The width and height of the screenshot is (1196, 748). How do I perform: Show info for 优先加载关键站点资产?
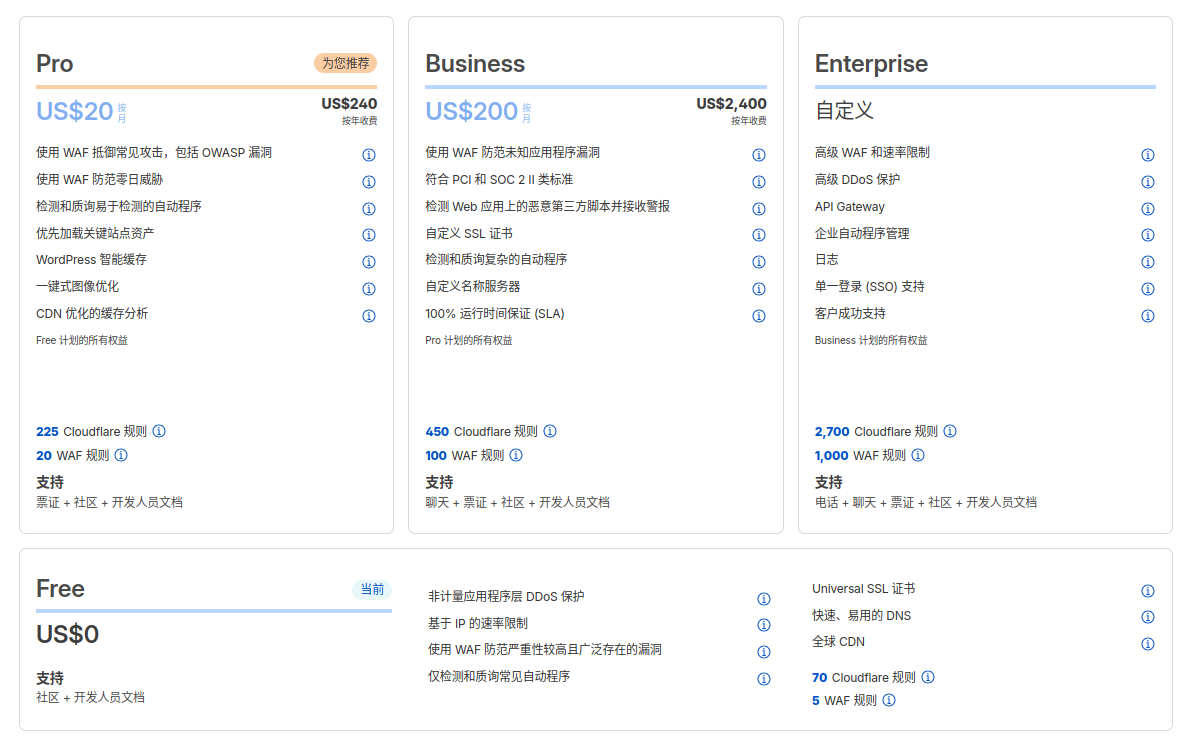(x=368, y=235)
